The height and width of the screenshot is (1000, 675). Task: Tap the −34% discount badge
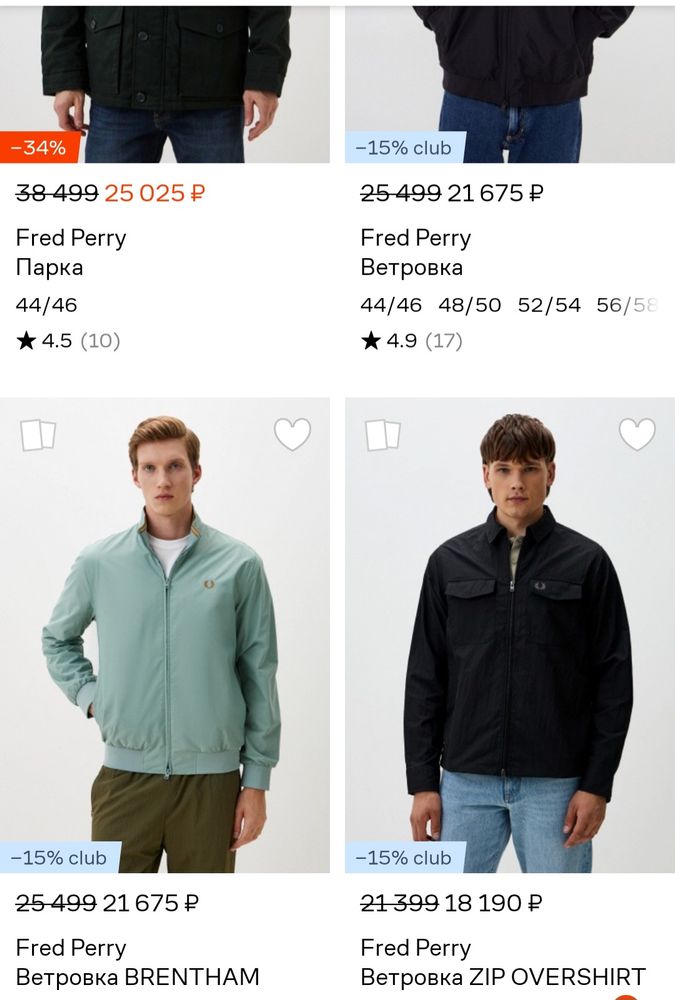point(38,148)
